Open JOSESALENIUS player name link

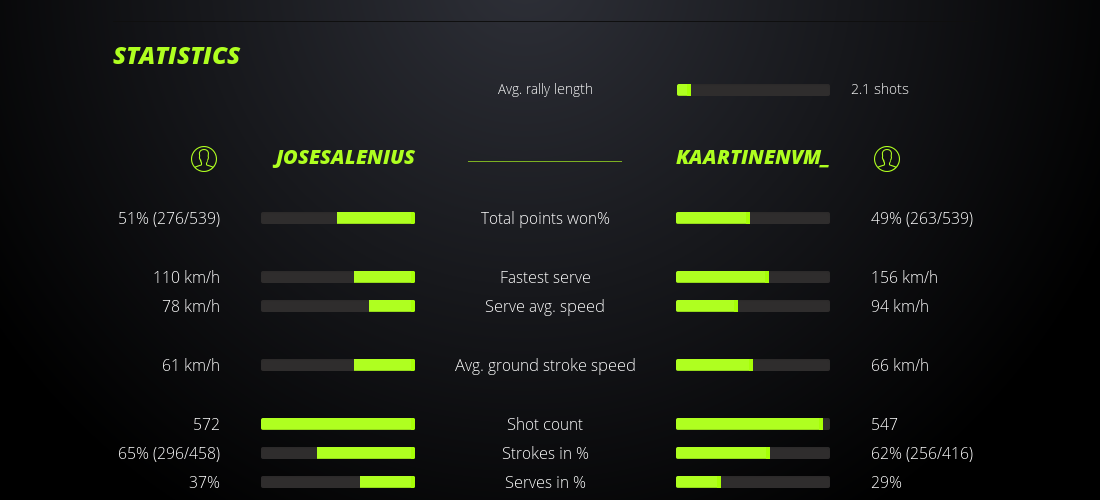point(345,158)
